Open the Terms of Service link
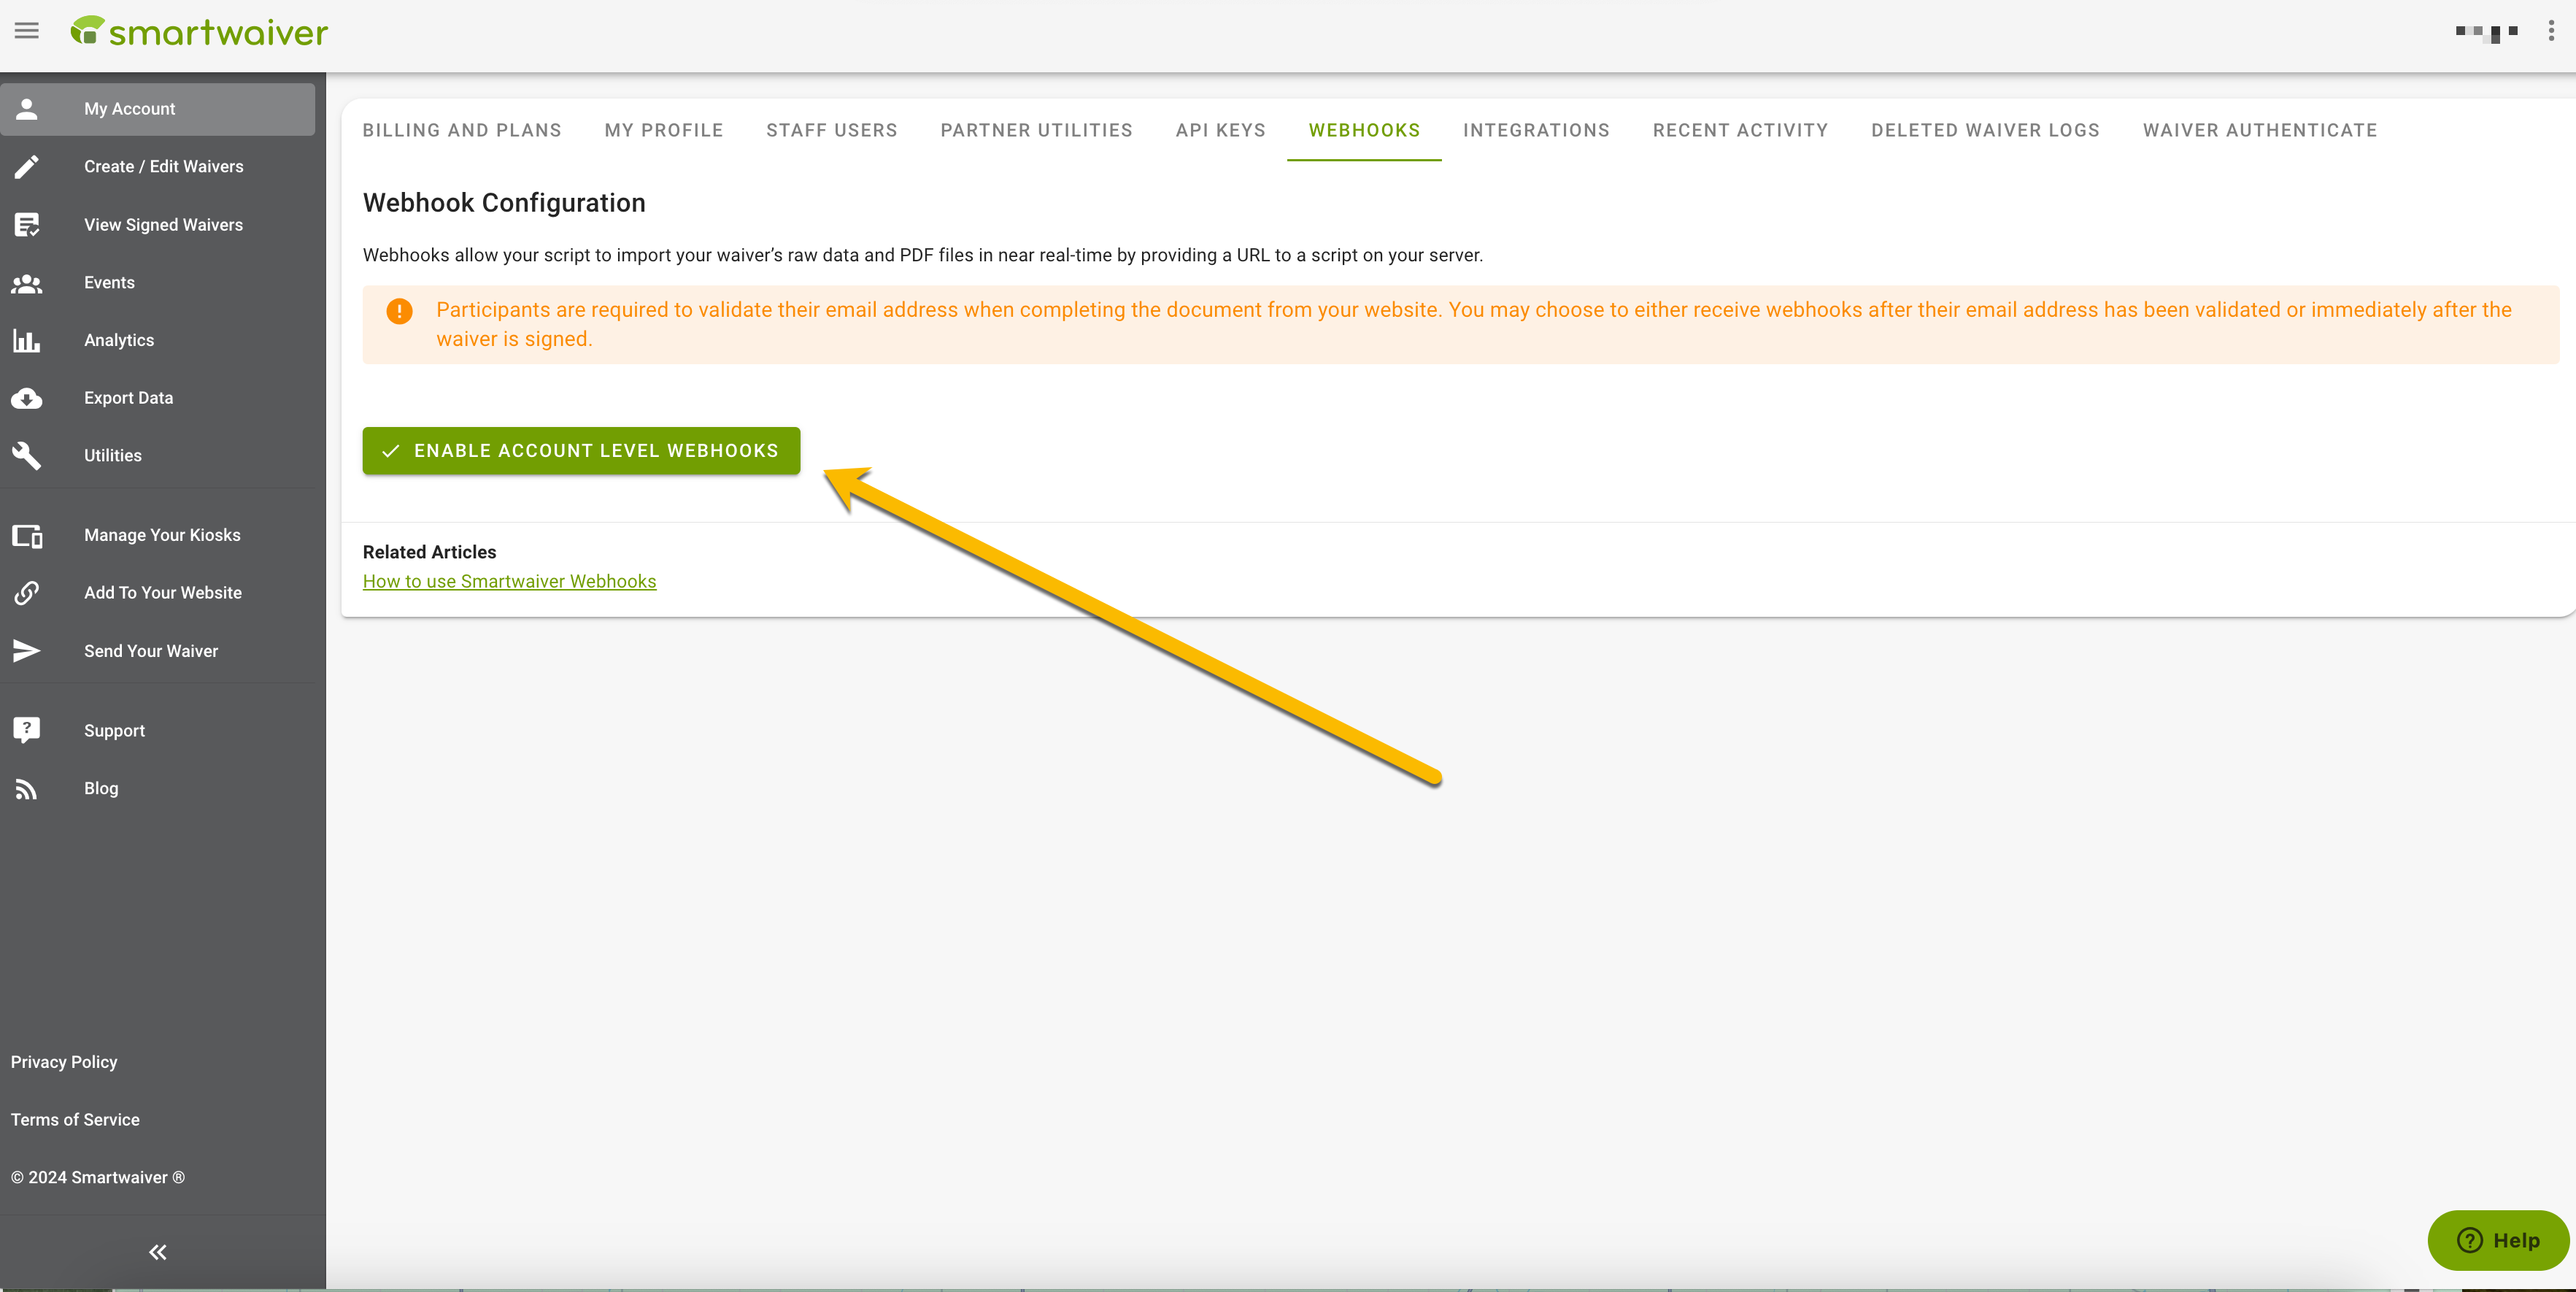2576x1292 pixels. [75, 1120]
